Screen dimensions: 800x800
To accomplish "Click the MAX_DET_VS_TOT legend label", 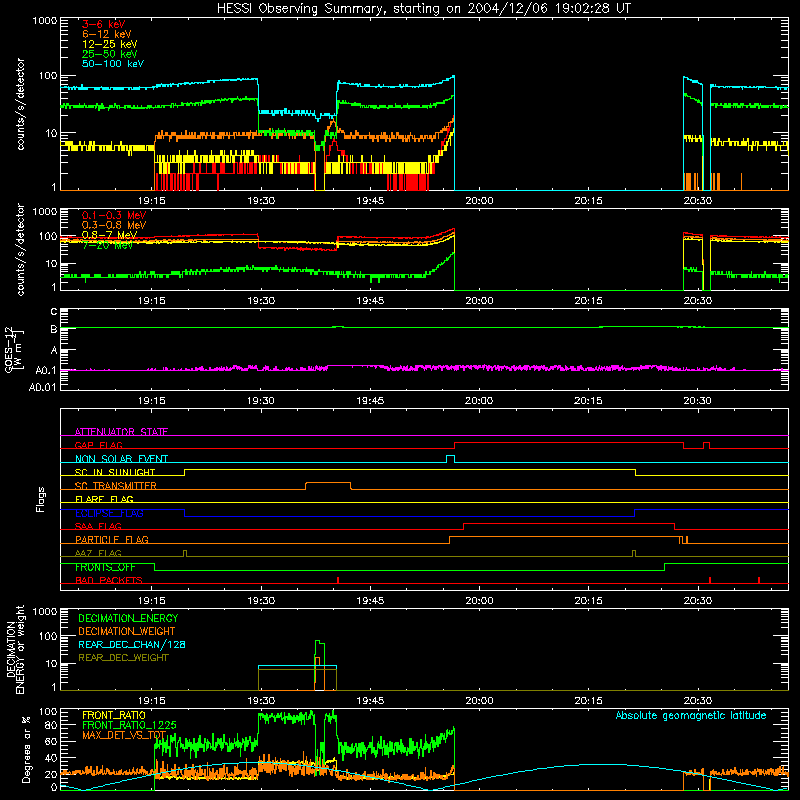I will coord(124,735).
